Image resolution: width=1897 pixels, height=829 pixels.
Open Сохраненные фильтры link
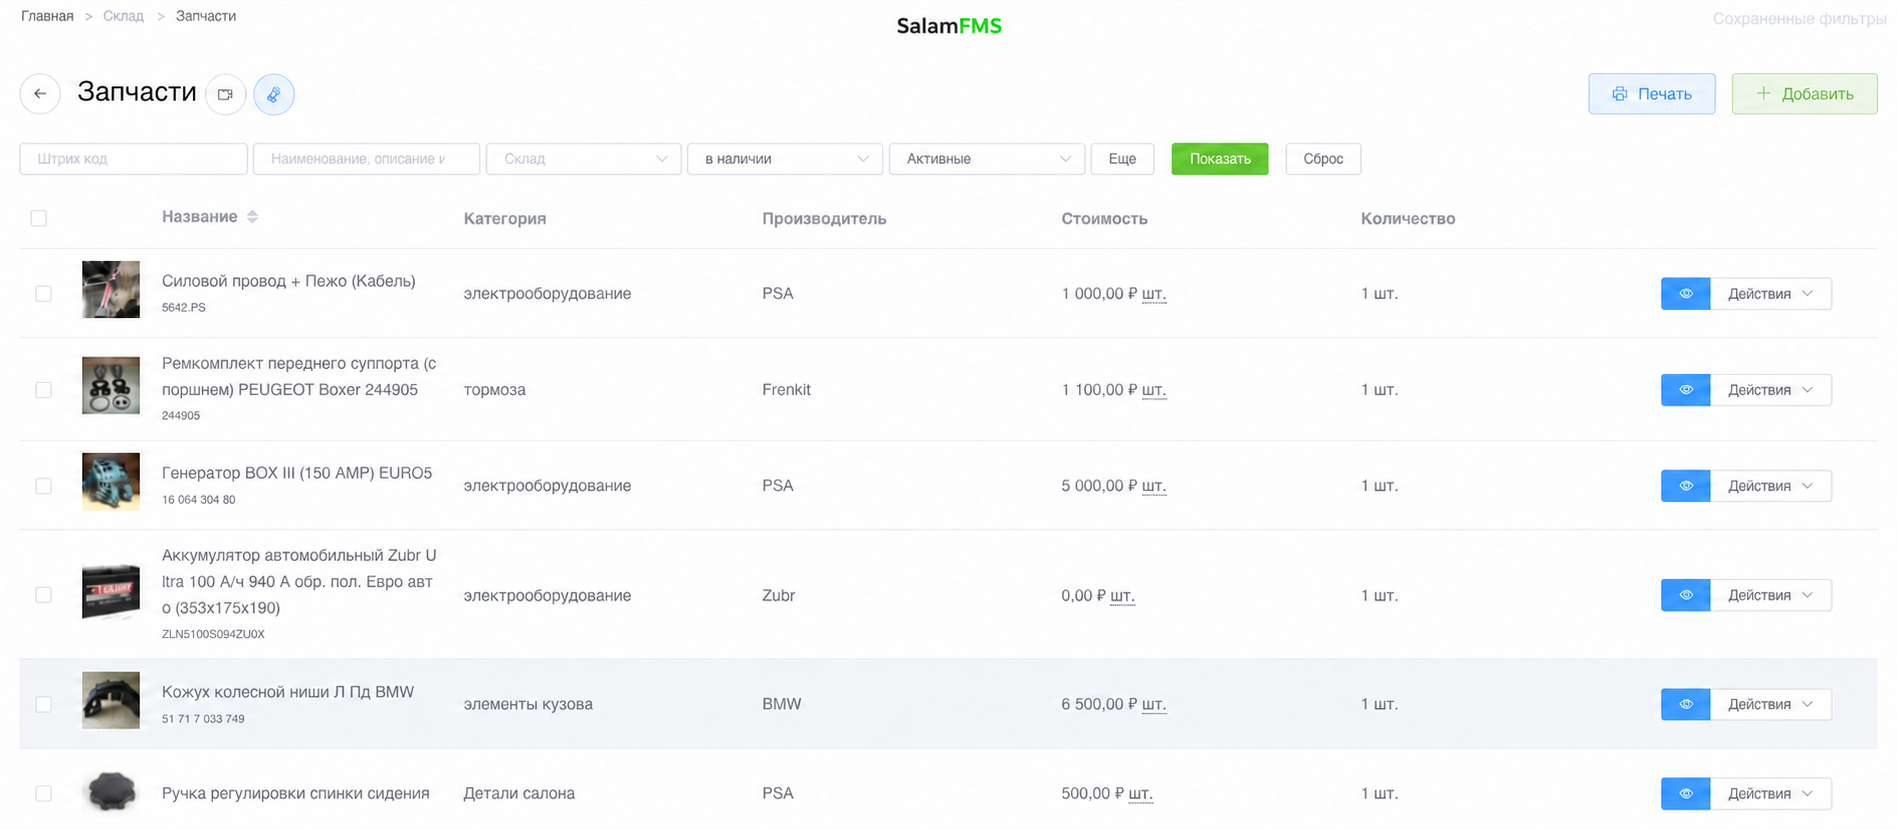[1799, 19]
